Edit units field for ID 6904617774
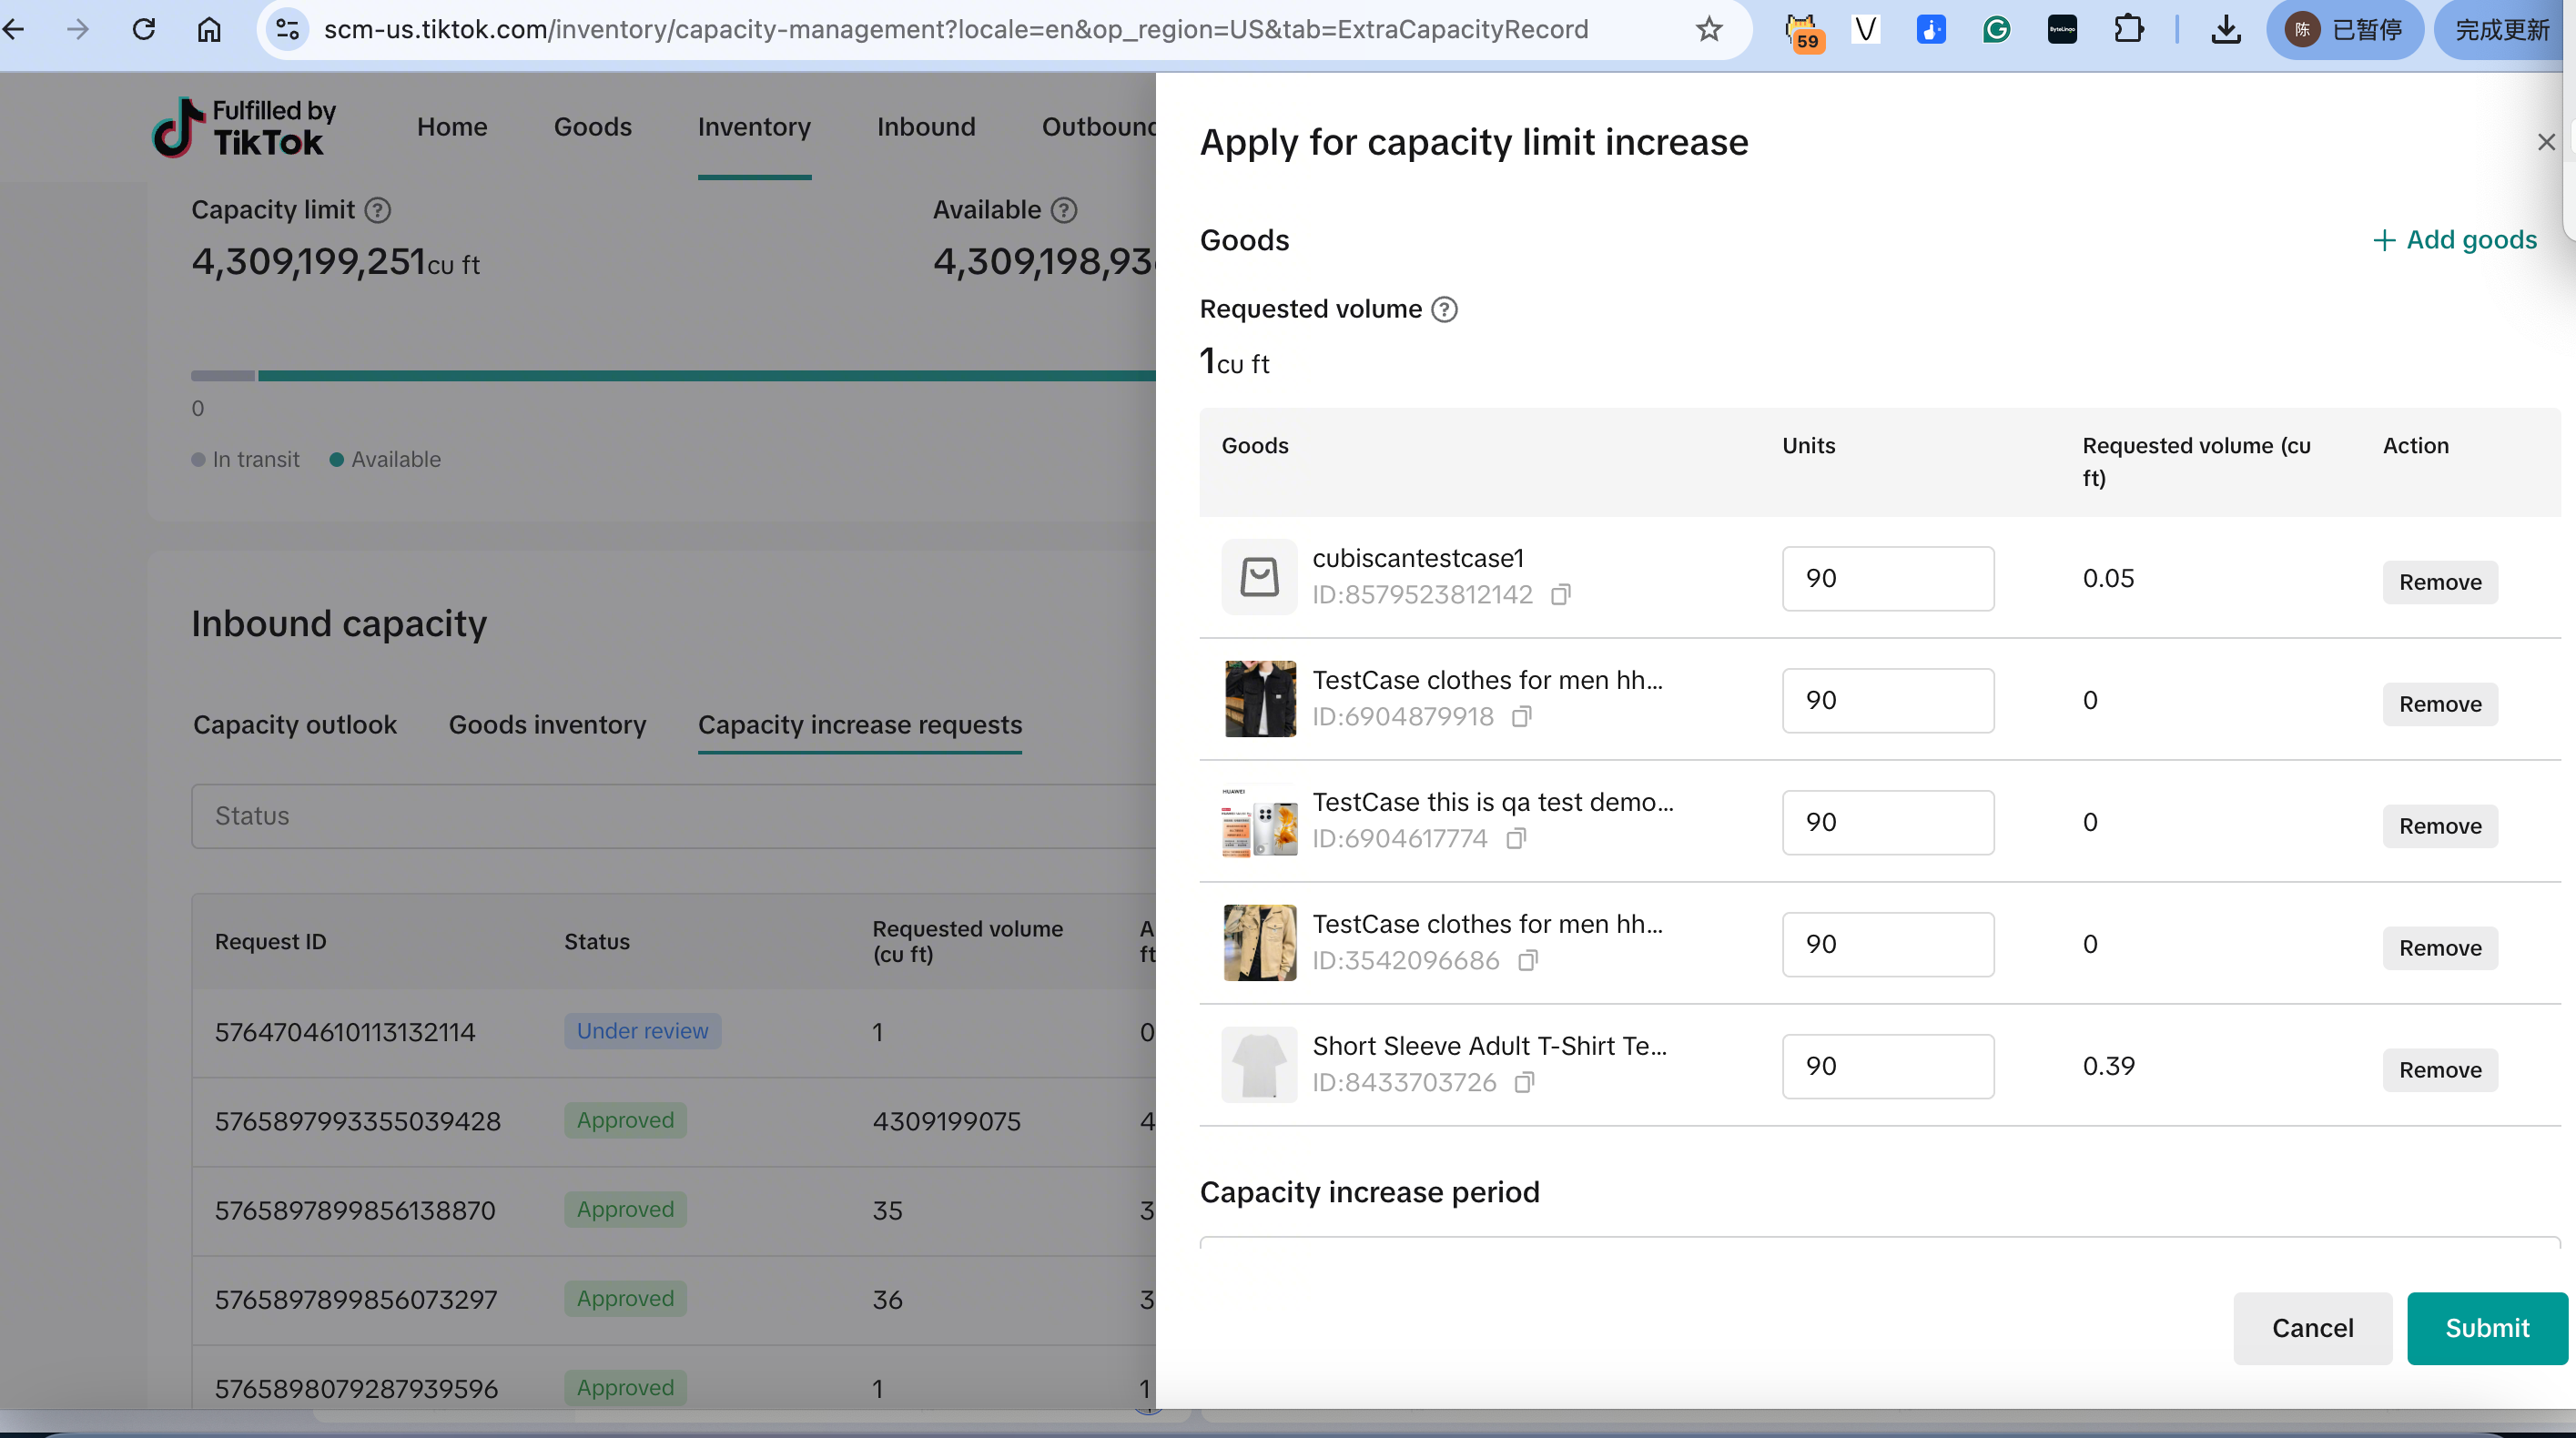Screen dimensions: 2576x1438 1887,822
